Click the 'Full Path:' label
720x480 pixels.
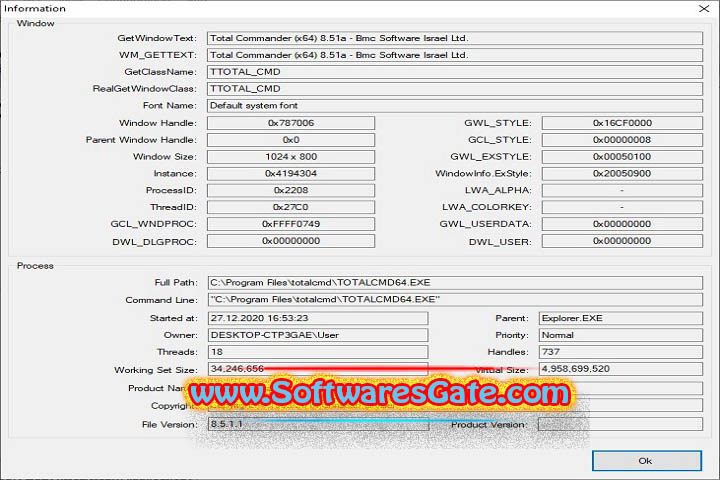(176, 282)
